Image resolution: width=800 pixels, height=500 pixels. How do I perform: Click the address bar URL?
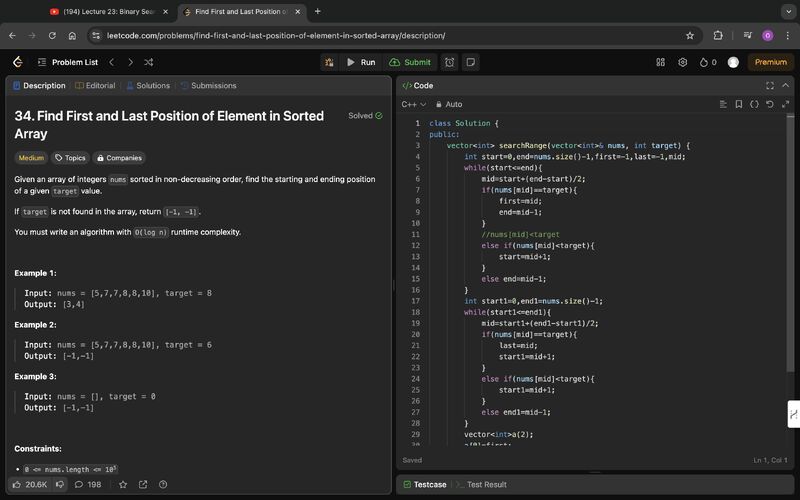(x=276, y=36)
